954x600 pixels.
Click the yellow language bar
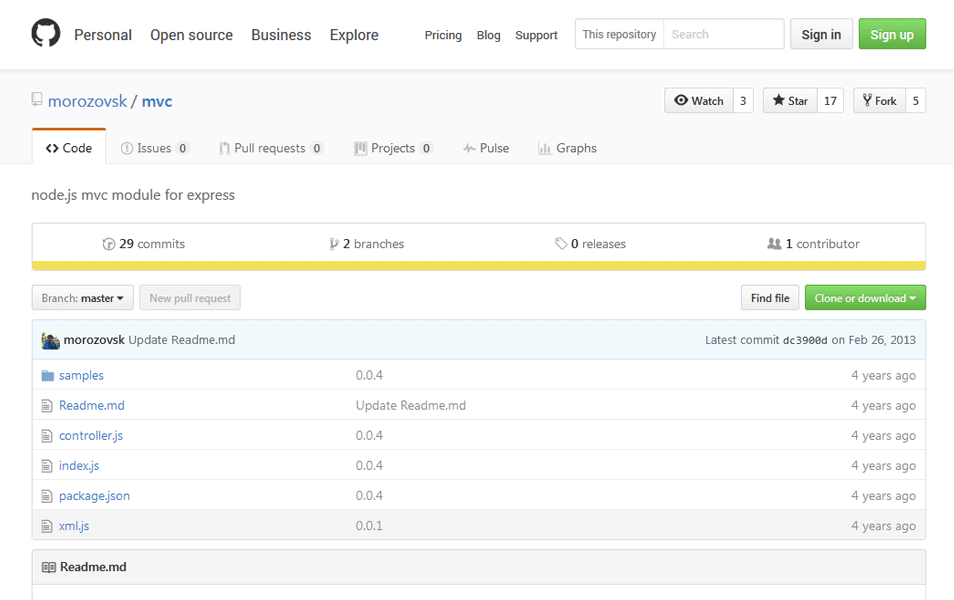(x=479, y=266)
